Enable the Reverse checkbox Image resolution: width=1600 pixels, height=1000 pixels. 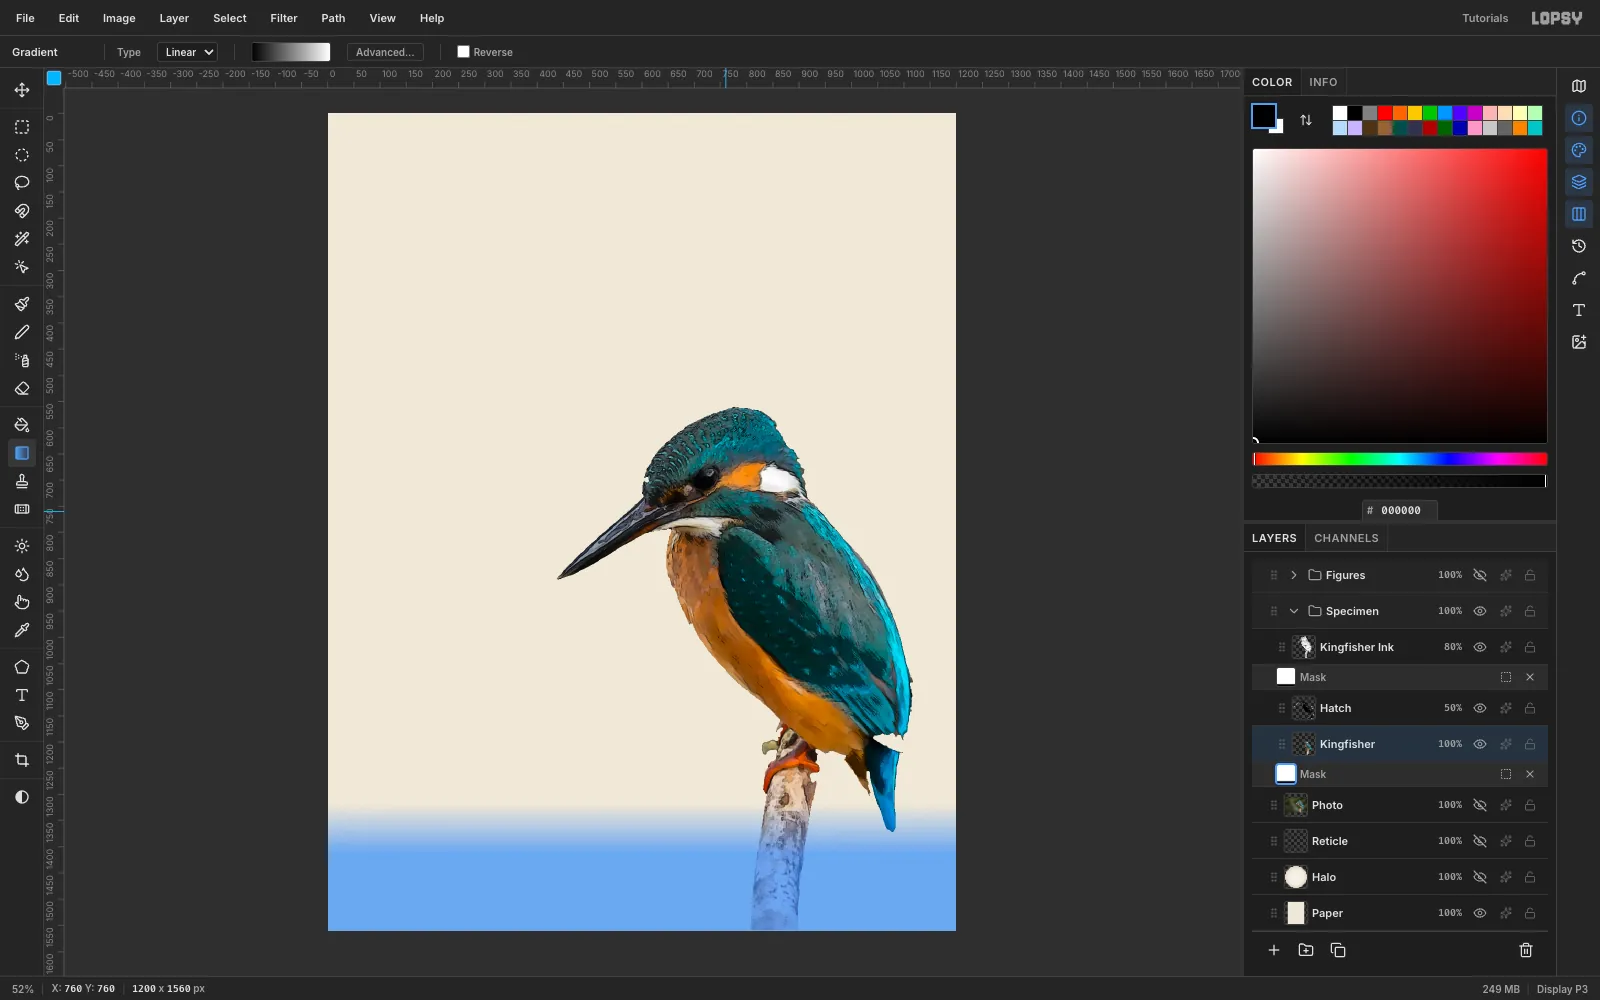pyautogui.click(x=463, y=52)
